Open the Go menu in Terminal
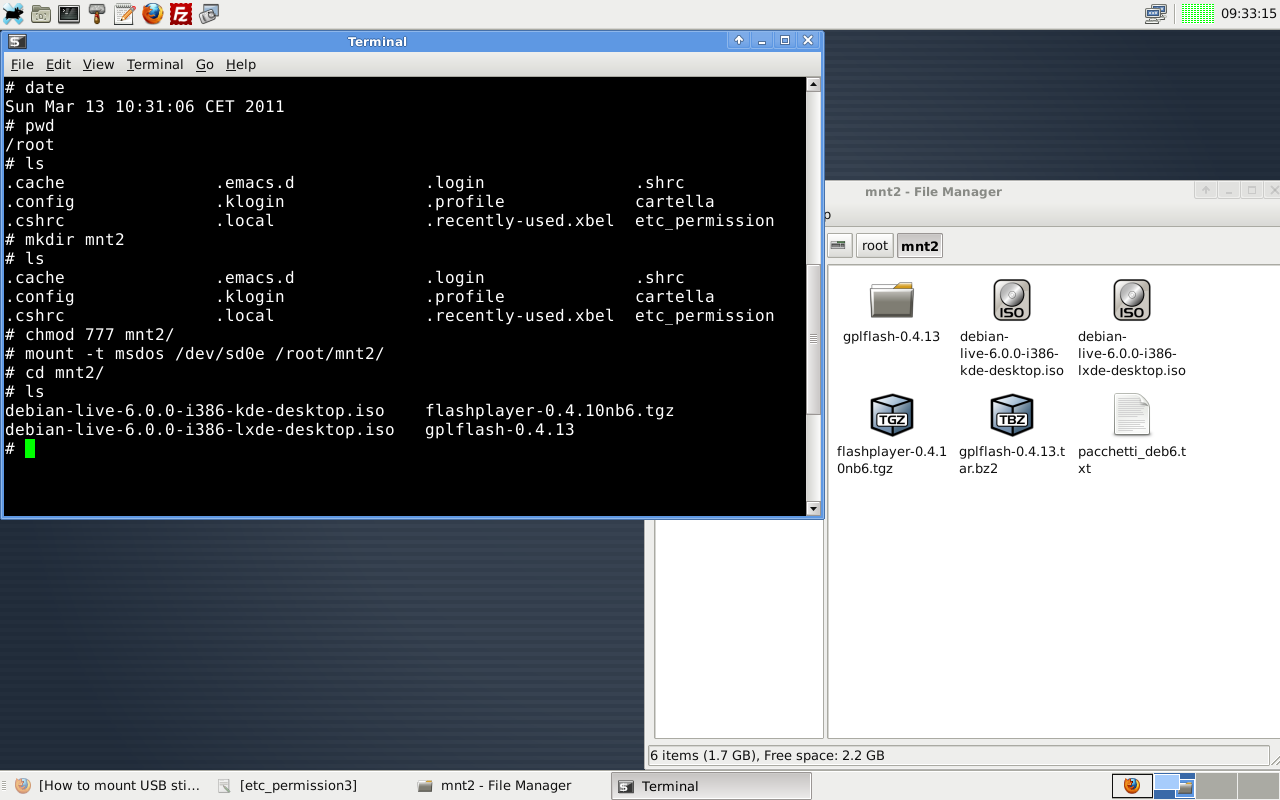Viewport: 1280px width, 800px height. pyautogui.click(x=204, y=64)
